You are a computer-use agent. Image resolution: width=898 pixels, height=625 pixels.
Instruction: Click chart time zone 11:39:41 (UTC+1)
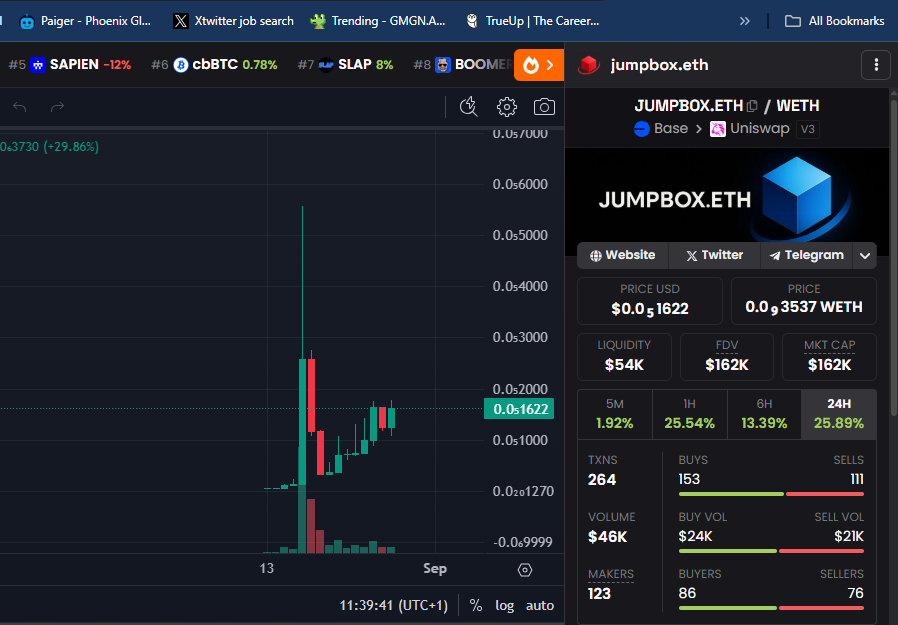[394, 606]
